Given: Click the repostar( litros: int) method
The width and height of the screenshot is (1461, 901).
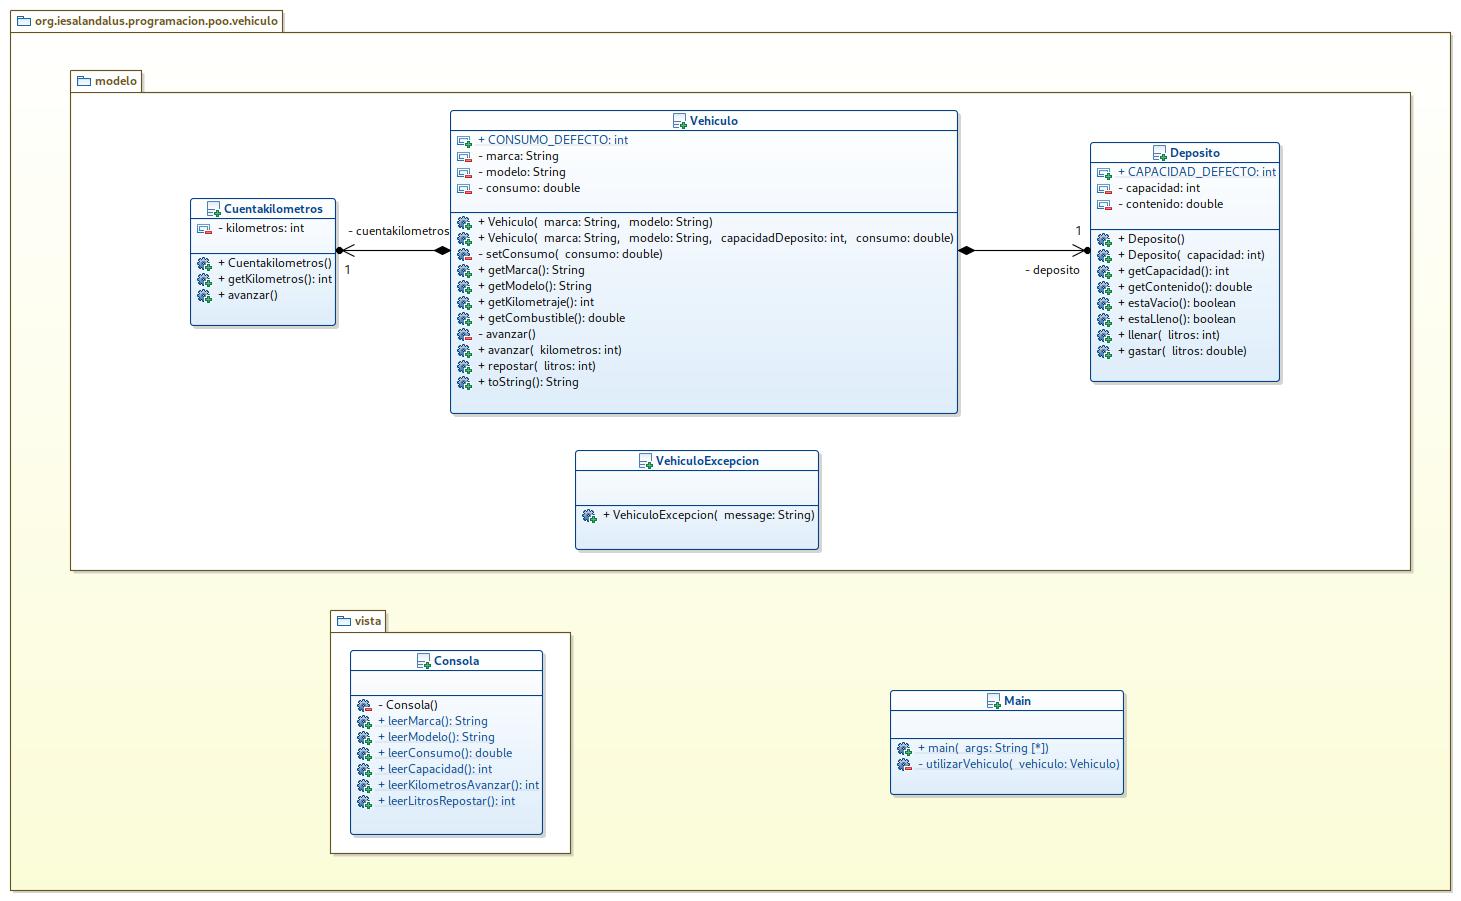Looking at the screenshot, I should tap(537, 366).
